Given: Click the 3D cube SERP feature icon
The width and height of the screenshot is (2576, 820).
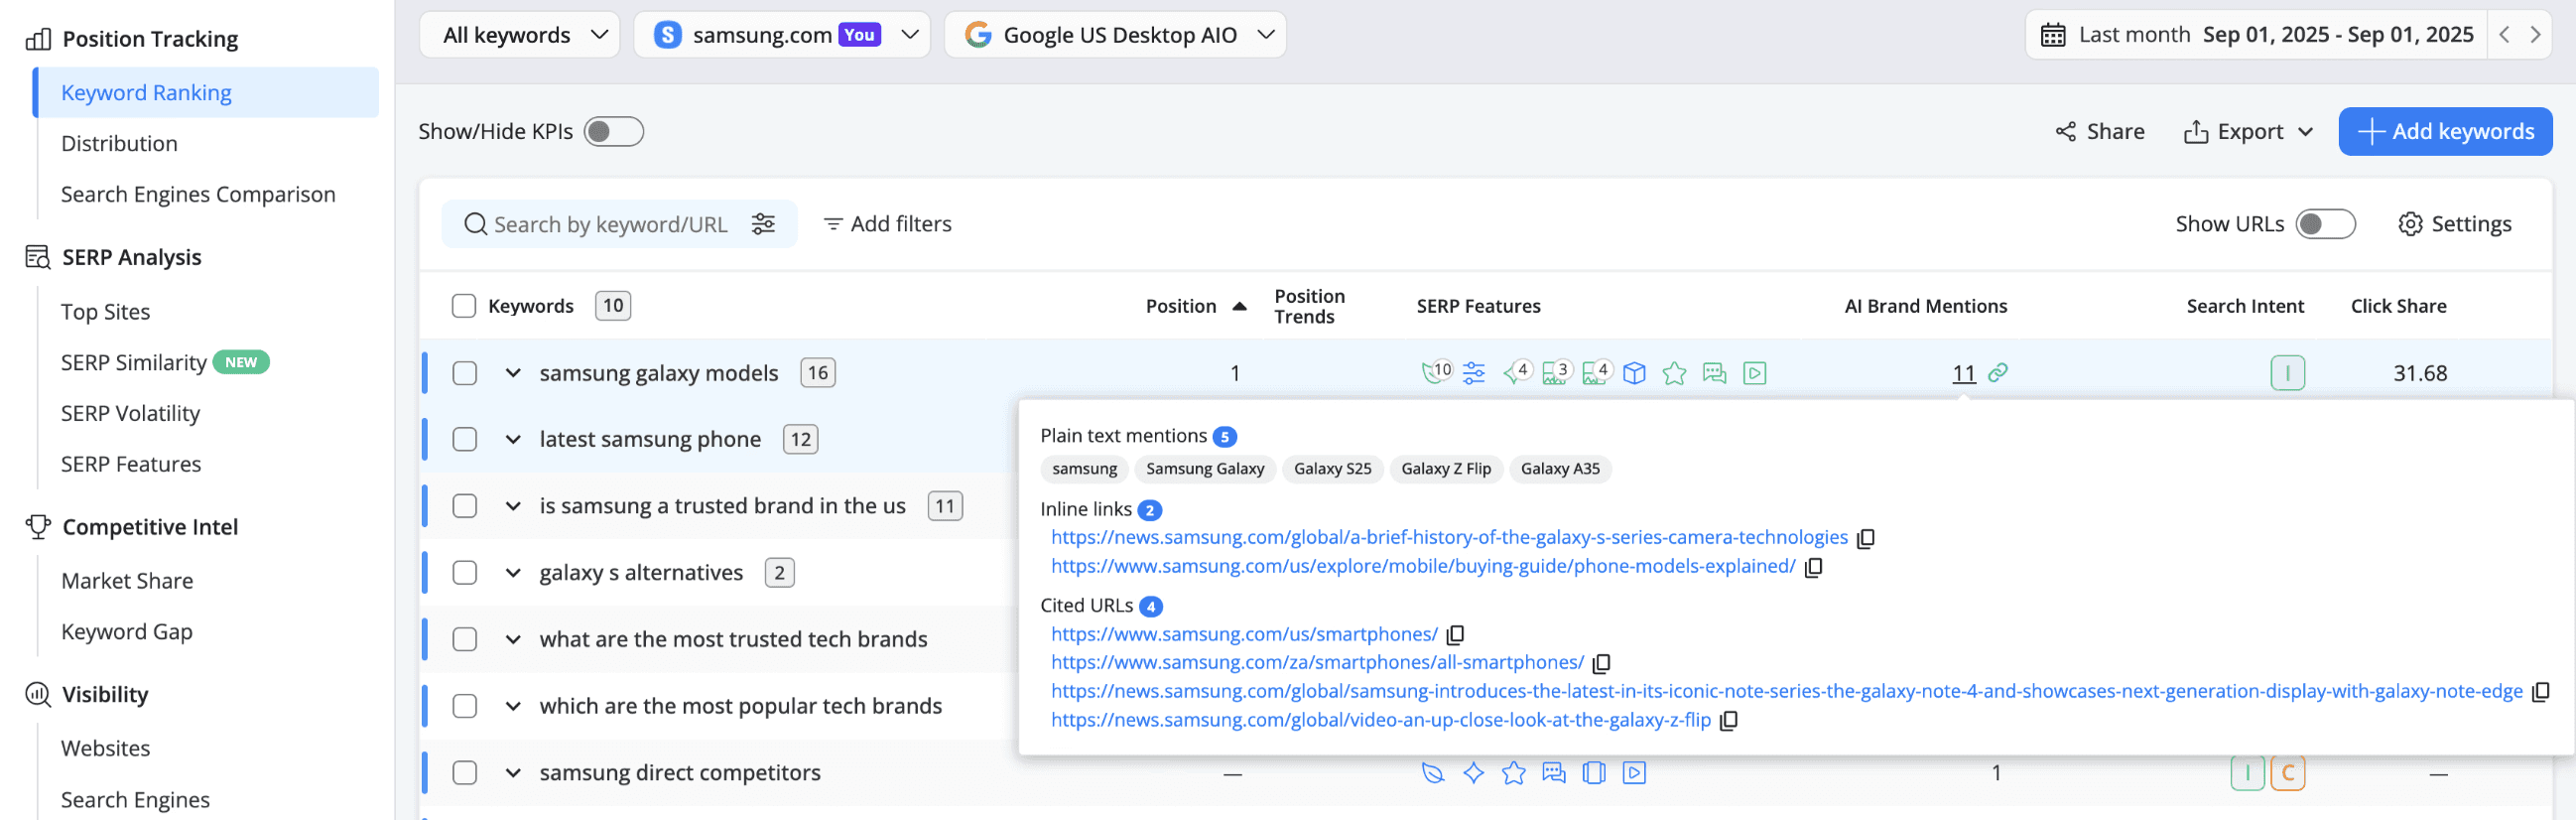Looking at the screenshot, I should (1634, 373).
